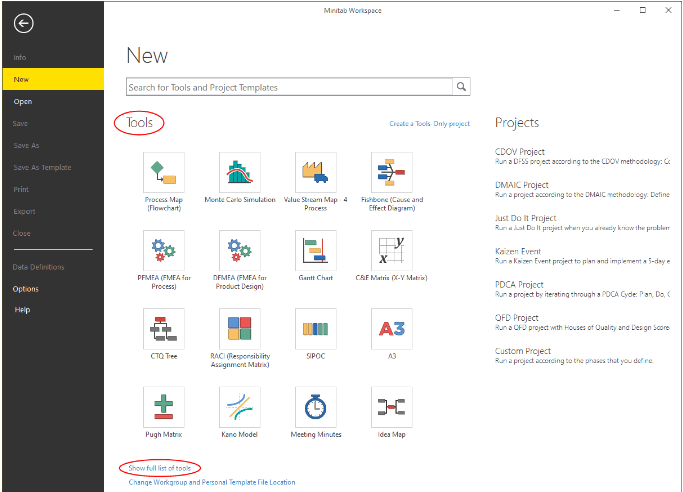The width and height of the screenshot is (683, 492).
Task: Choose the Gantt Chart tool icon
Action: 315,251
